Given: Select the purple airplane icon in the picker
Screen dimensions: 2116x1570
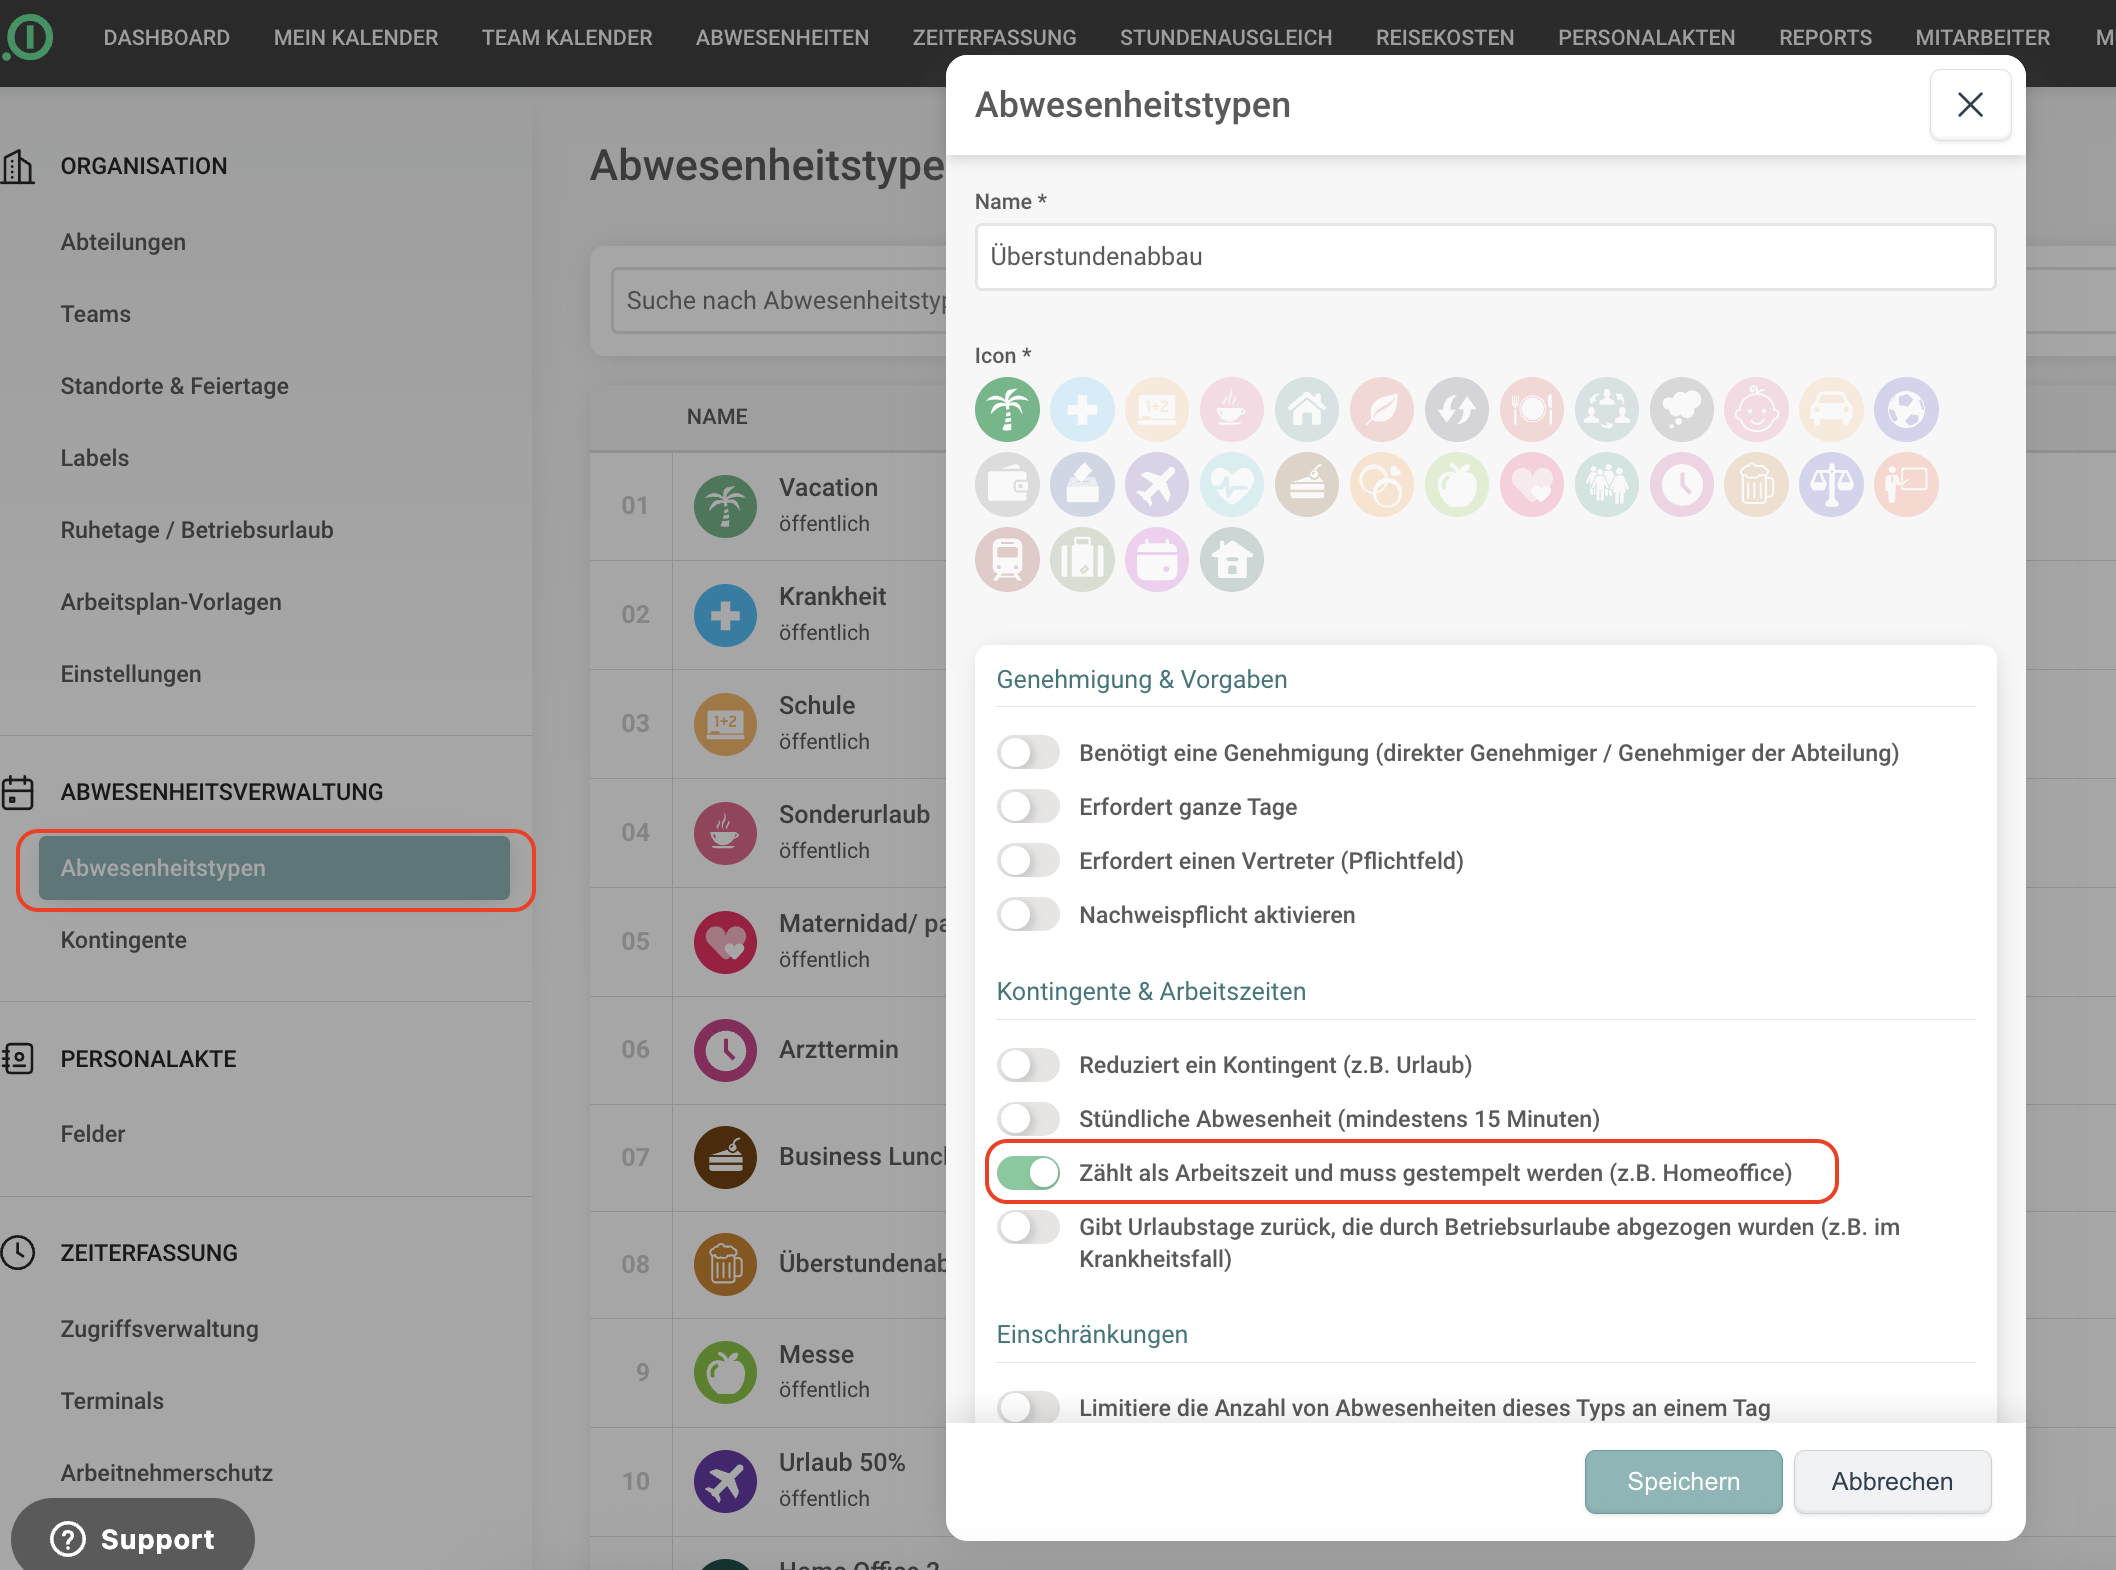Looking at the screenshot, I should [x=1157, y=485].
